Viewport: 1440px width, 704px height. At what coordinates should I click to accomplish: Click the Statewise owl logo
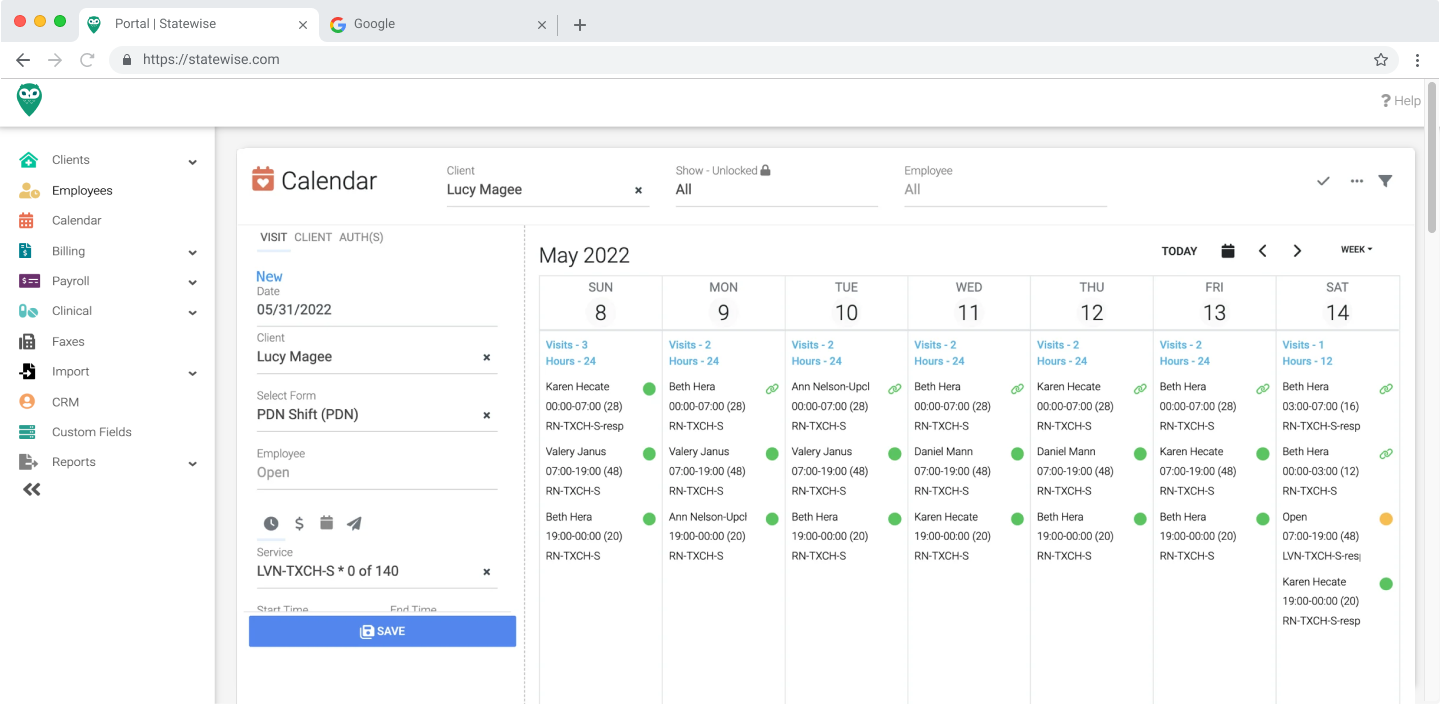pos(29,100)
